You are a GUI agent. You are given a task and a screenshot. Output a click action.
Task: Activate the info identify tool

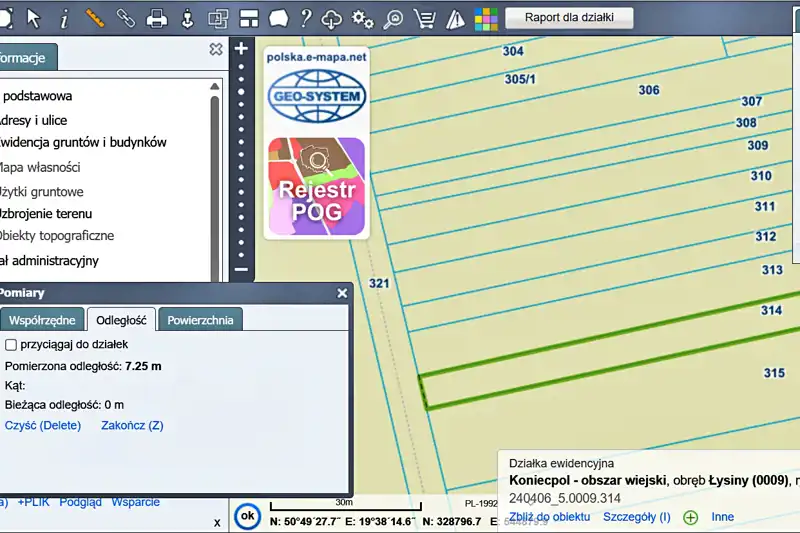pyautogui.click(x=65, y=18)
